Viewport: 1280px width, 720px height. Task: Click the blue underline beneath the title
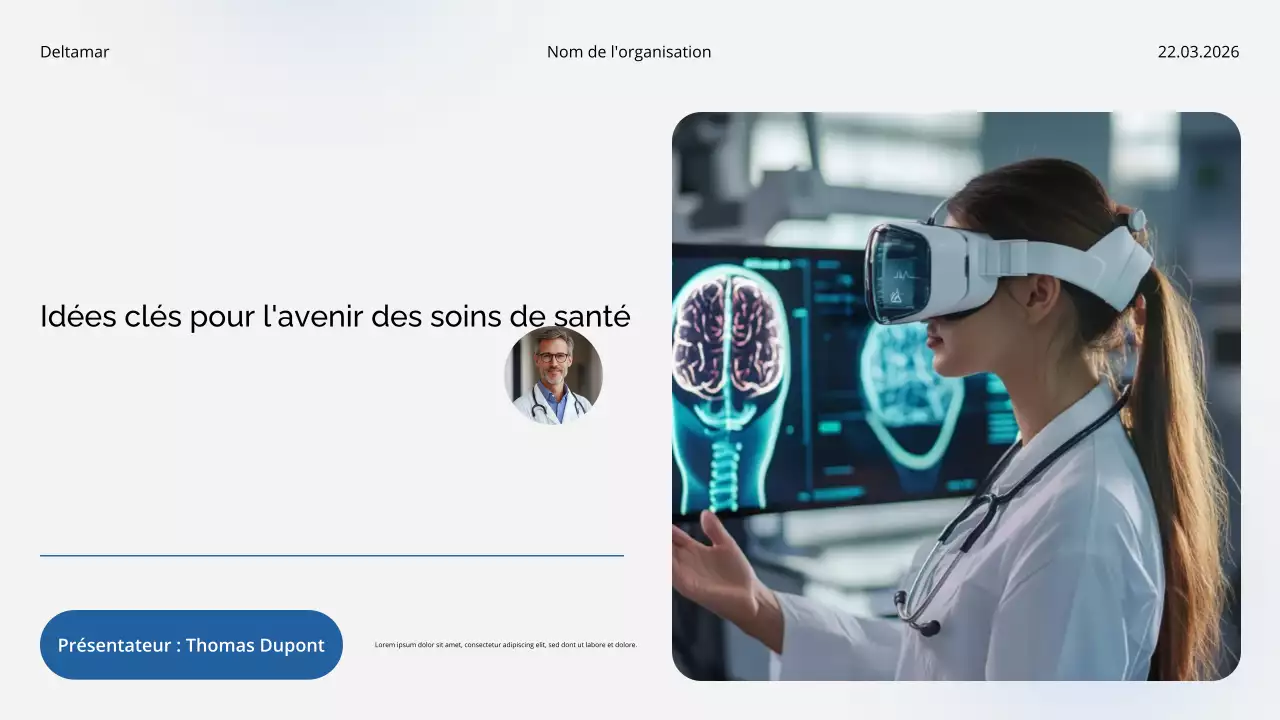click(332, 555)
